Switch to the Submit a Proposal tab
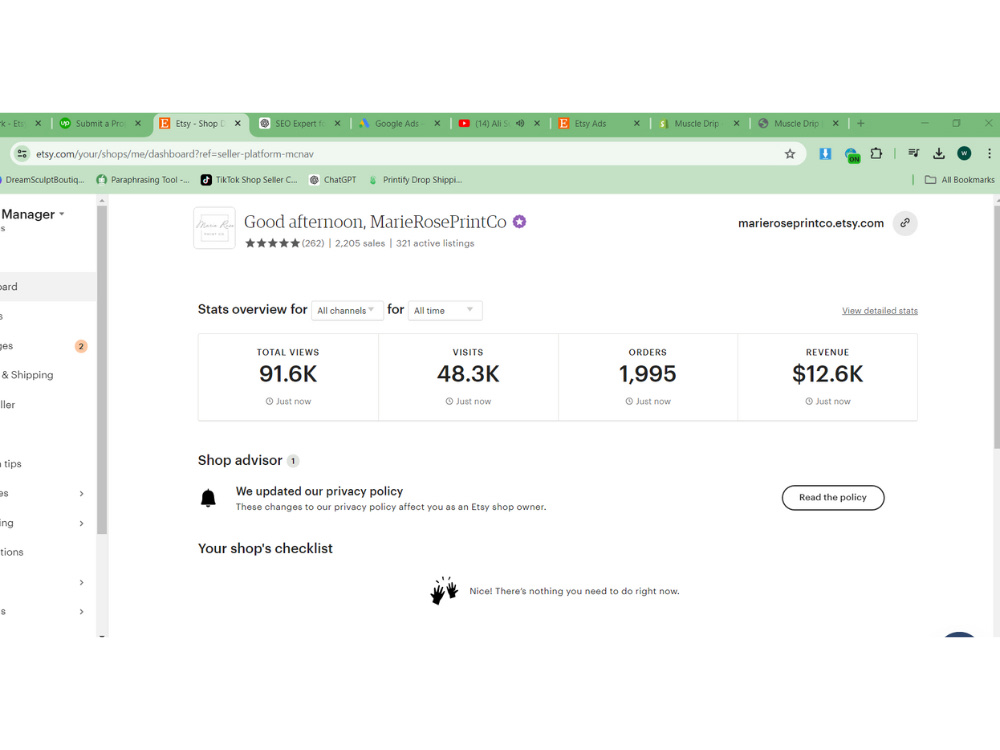The width and height of the screenshot is (1000, 750). click(101, 123)
